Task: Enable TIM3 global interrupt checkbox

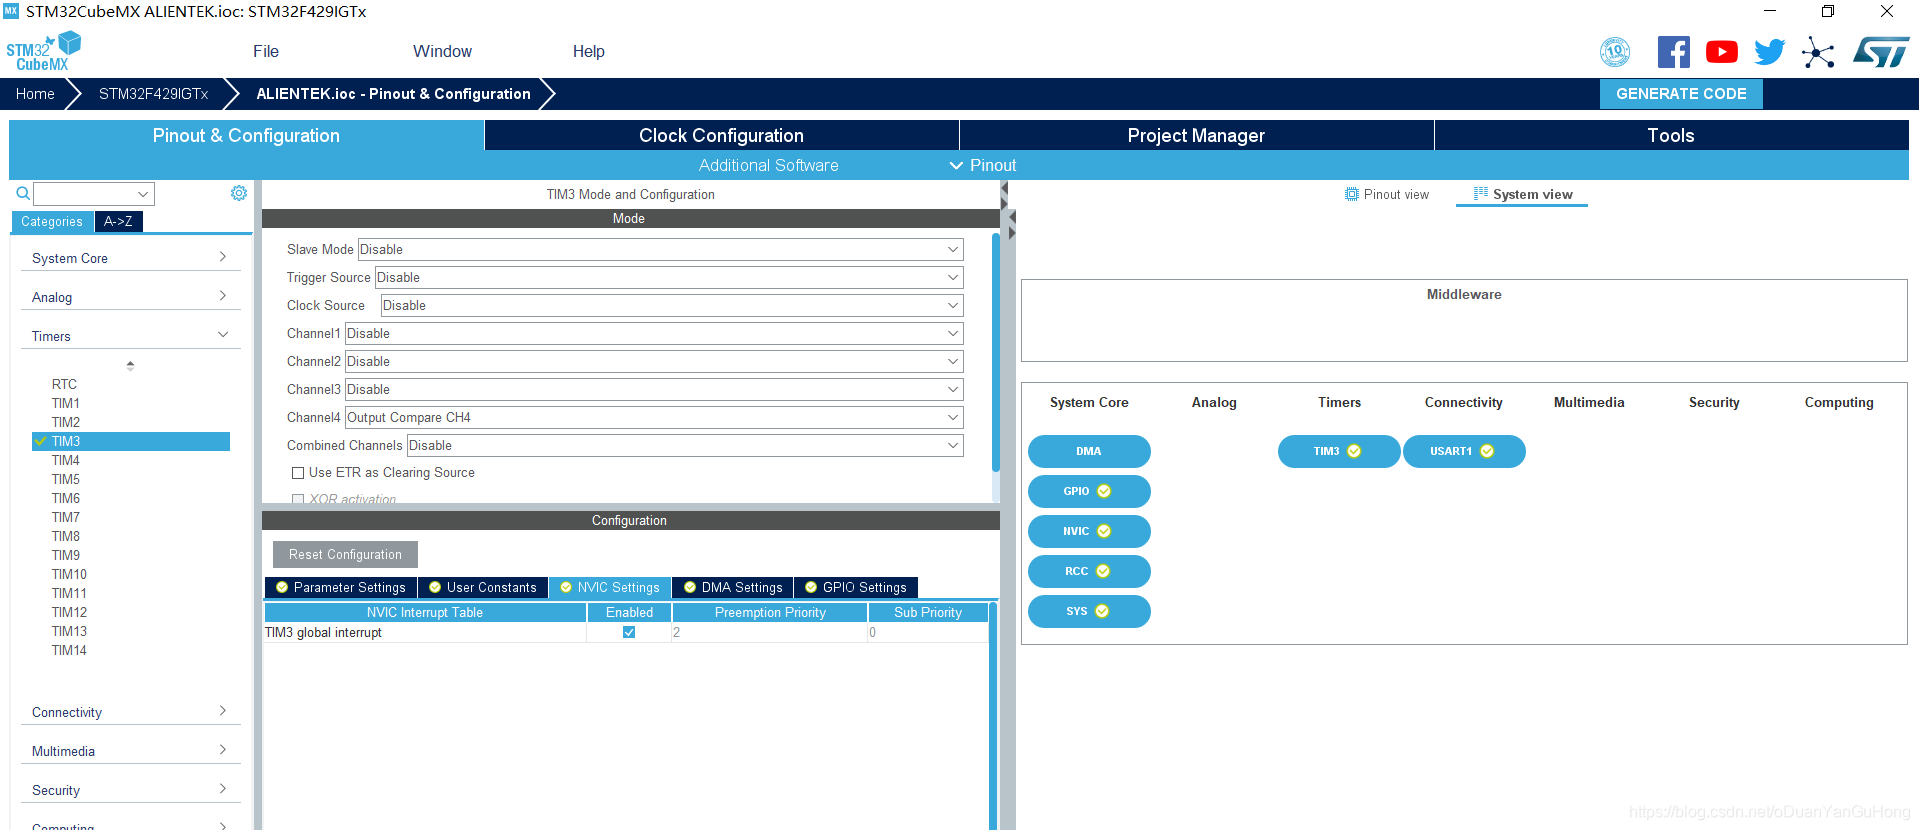Action: point(629,632)
